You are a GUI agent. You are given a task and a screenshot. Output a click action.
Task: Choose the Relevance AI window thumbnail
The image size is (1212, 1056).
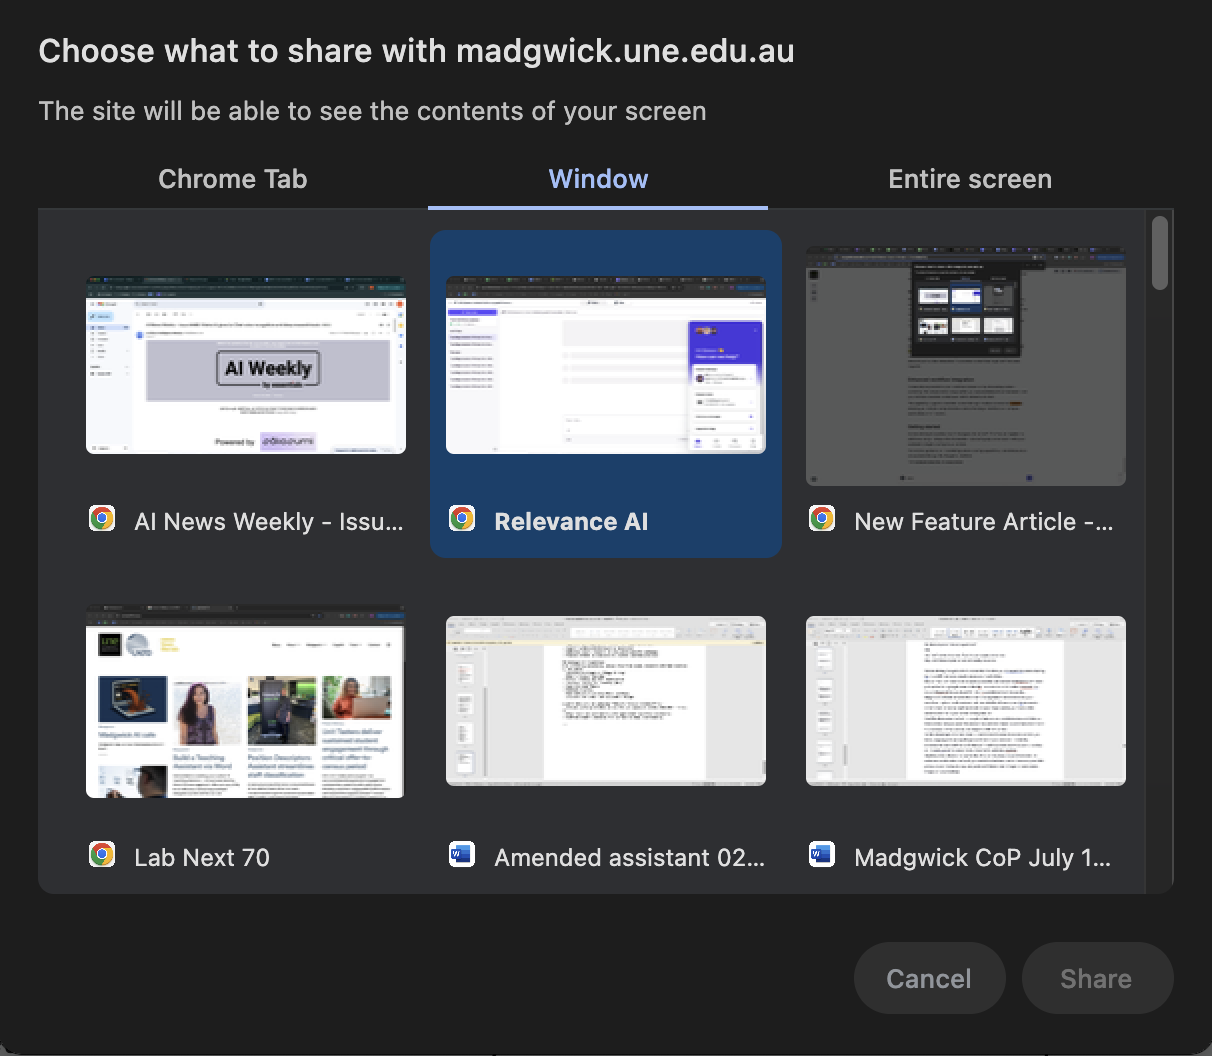tap(606, 365)
